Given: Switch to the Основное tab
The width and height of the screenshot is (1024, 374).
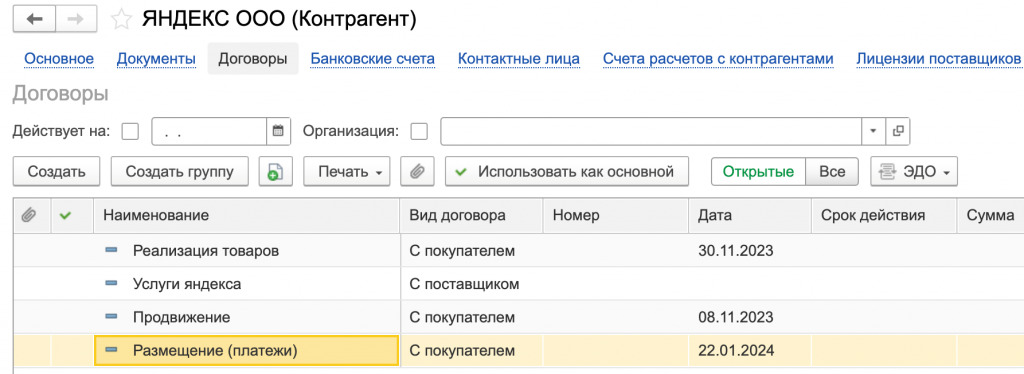Looking at the screenshot, I should [x=59, y=59].
